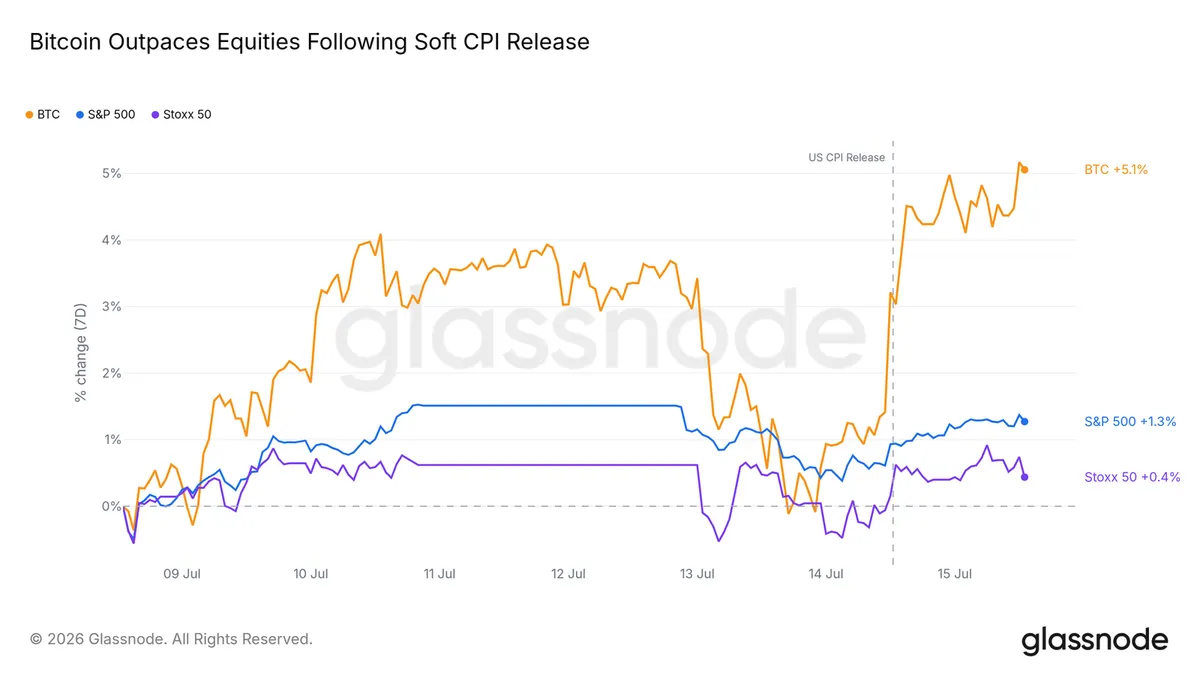Image resolution: width=1200 pixels, height=675 pixels.
Task: Click the Glassnode copyright notice text
Action: (171, 638)
